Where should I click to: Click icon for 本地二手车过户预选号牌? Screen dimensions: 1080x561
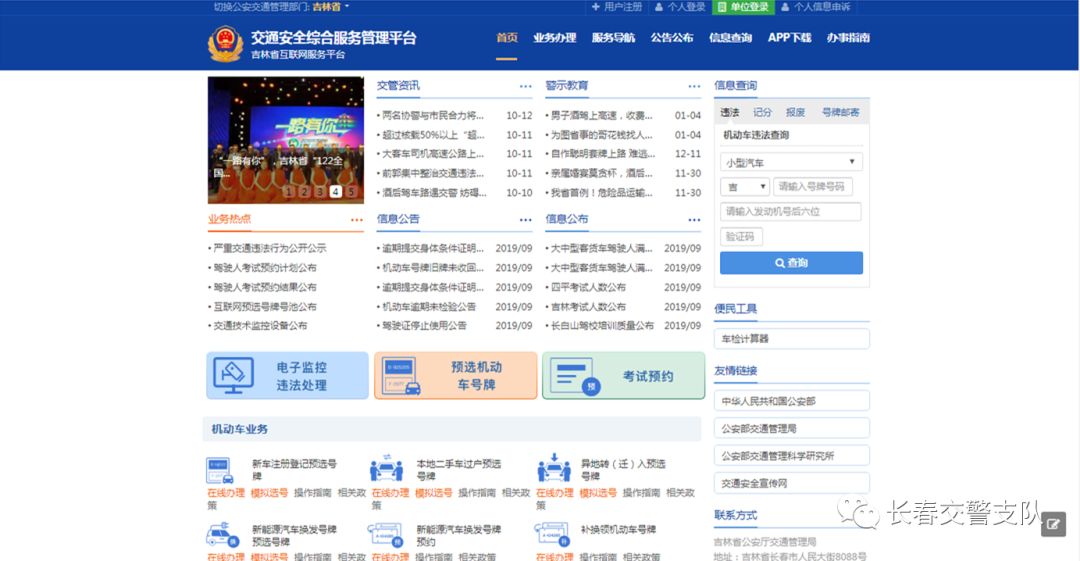point(386,469)
